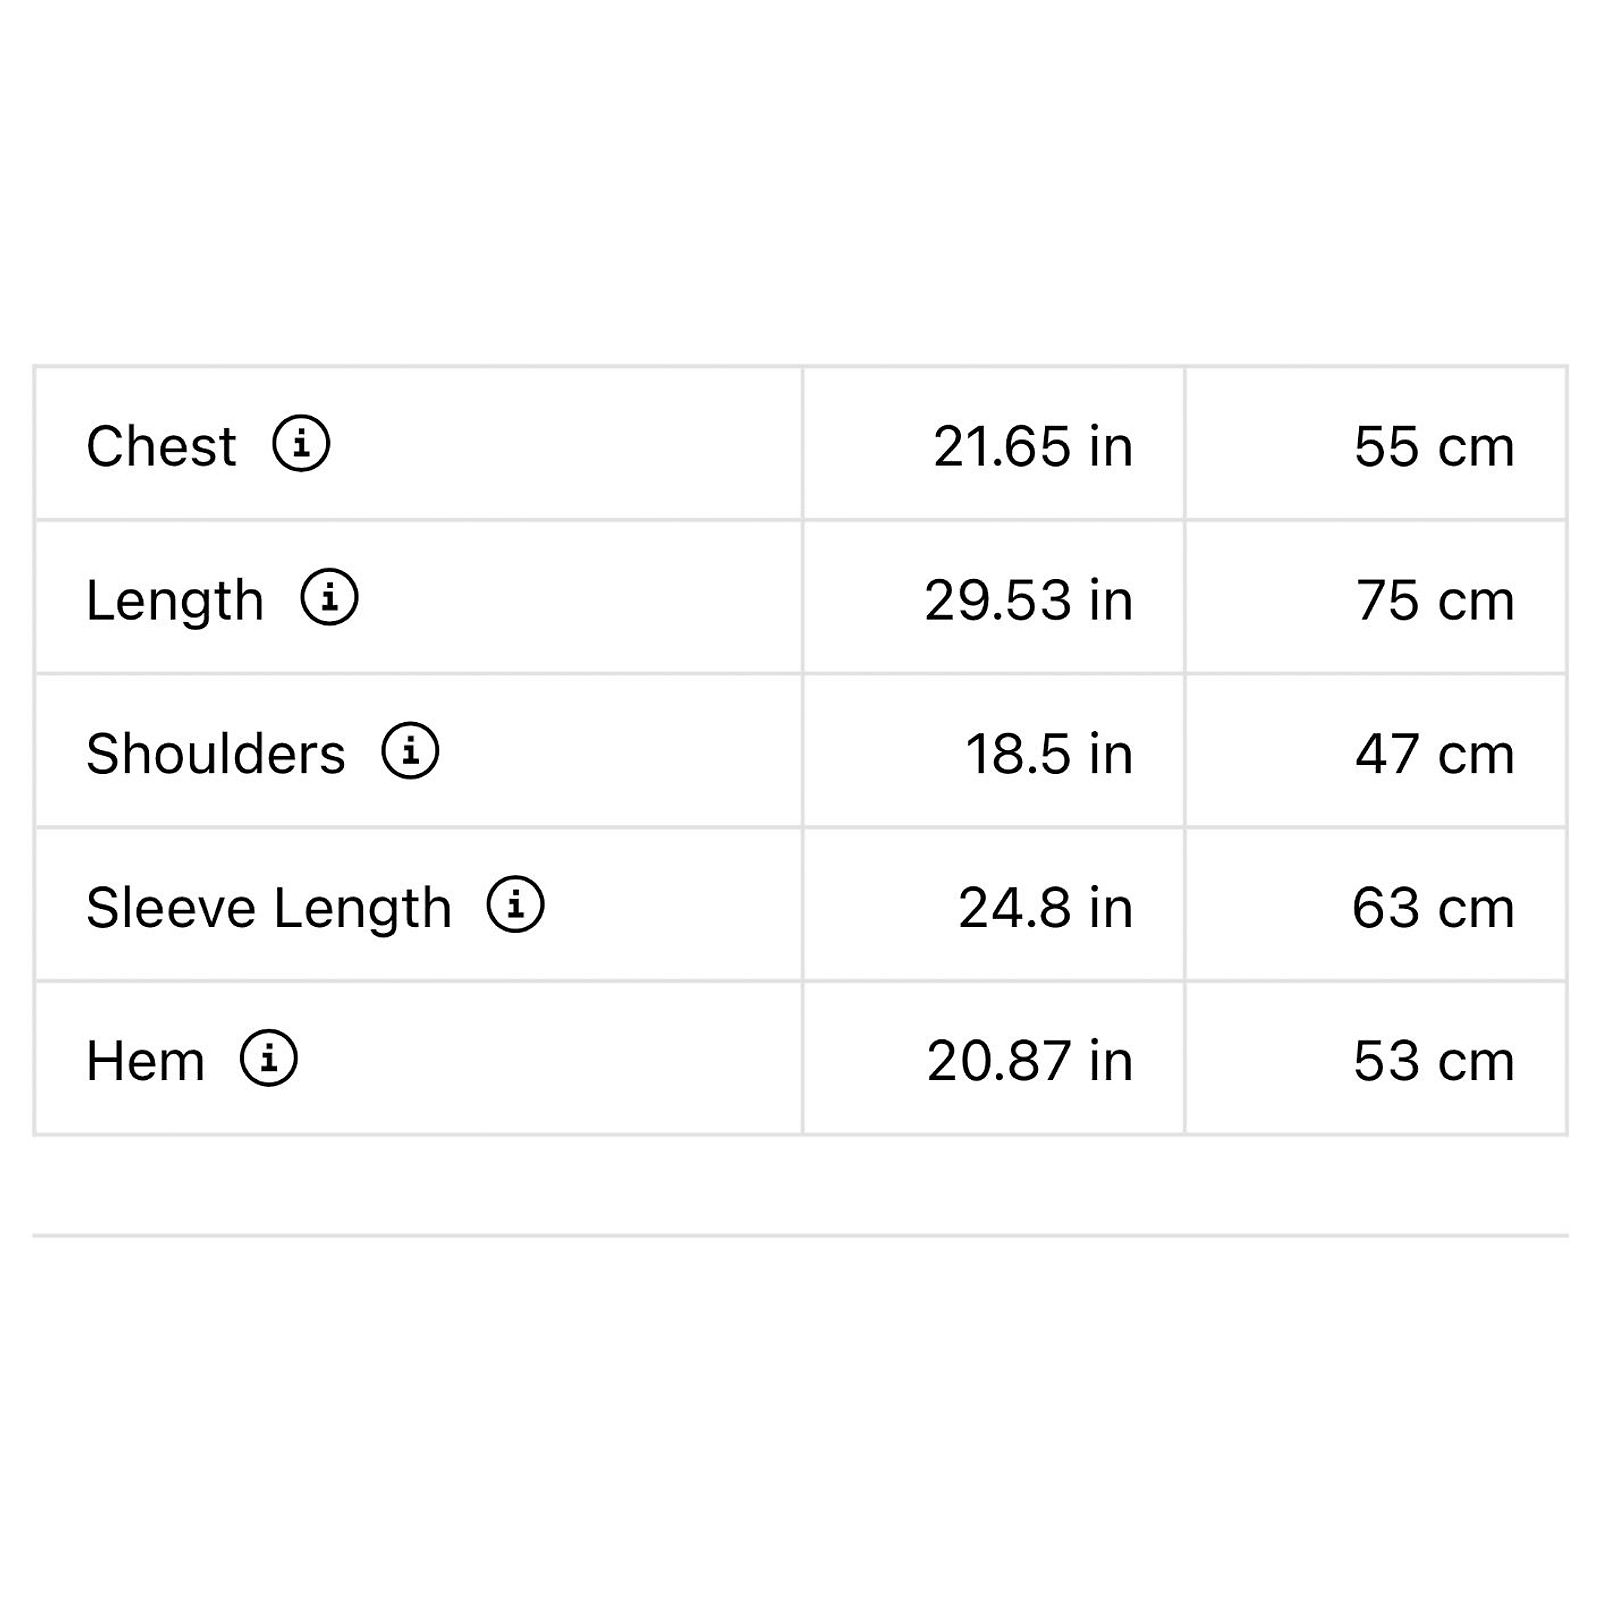Open the Shoulders measurement info icon

pyautogui.click(x=410, y=750)
